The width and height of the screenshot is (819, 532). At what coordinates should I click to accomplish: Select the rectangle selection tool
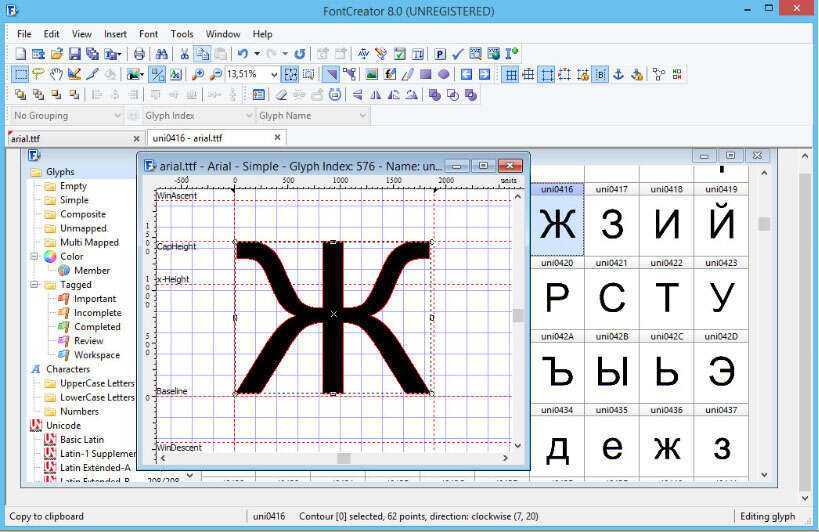20,74
